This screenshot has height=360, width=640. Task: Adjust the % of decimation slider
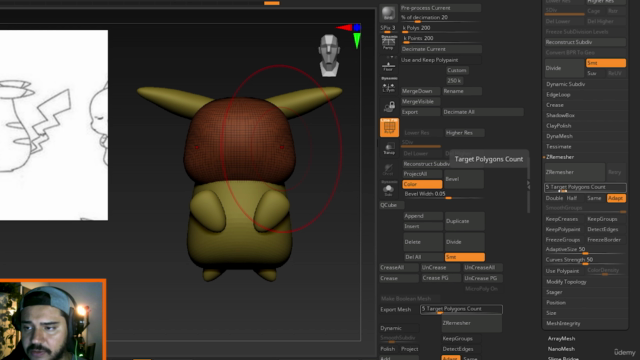(x=440, y=18)
